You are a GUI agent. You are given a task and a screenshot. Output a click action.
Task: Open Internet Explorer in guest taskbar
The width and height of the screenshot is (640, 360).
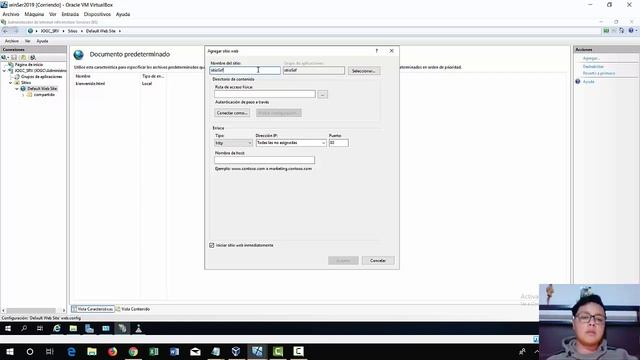[x=57, y=329]
